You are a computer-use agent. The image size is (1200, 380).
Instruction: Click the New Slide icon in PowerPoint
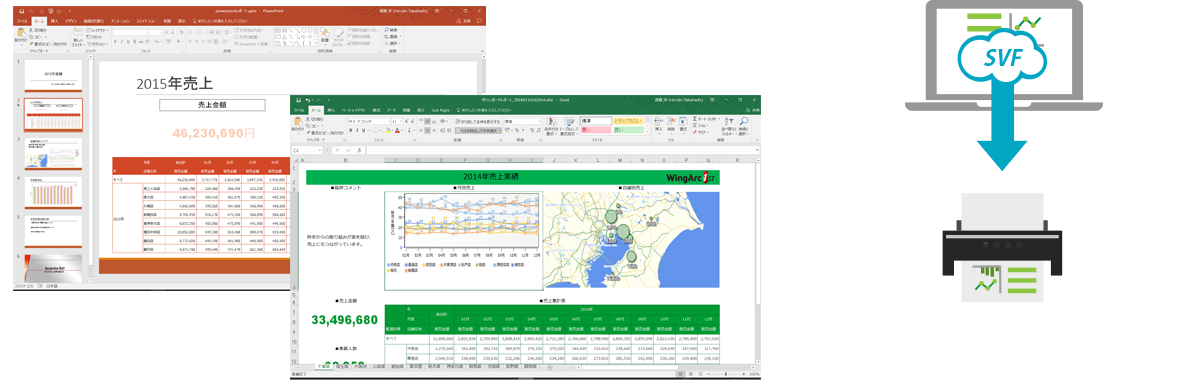pyautogui.click(x=78, y=32)
